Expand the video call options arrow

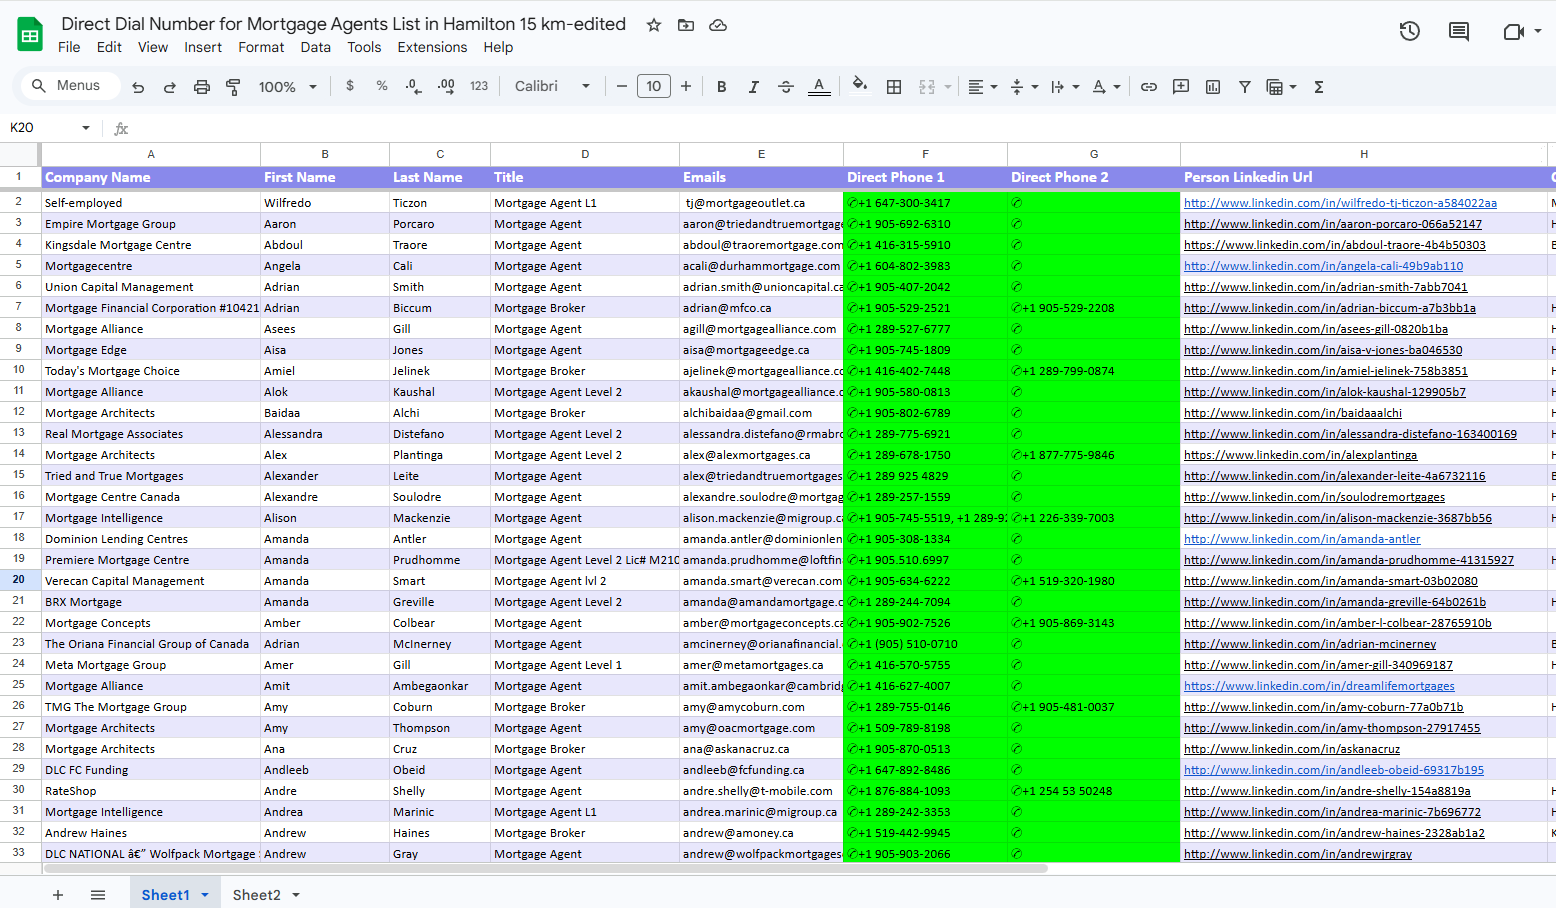coord(1538,31)
